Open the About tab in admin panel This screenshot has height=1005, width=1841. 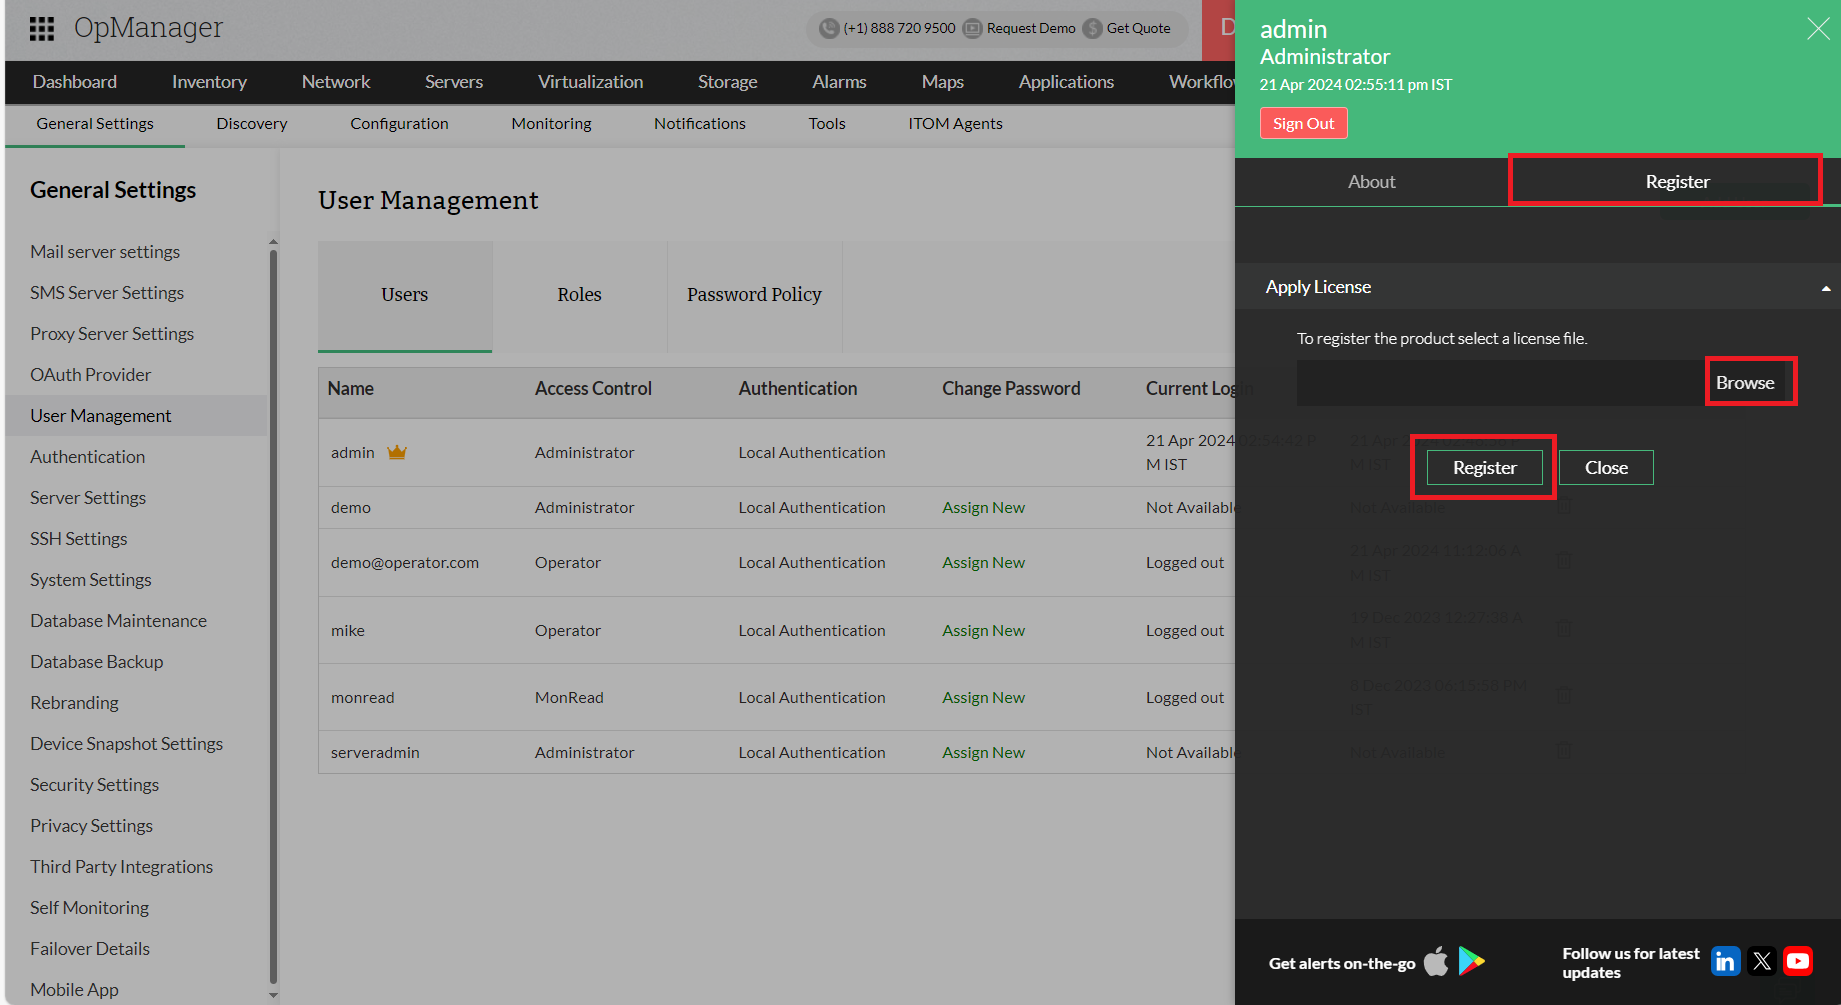click(x=1371, y=182)
